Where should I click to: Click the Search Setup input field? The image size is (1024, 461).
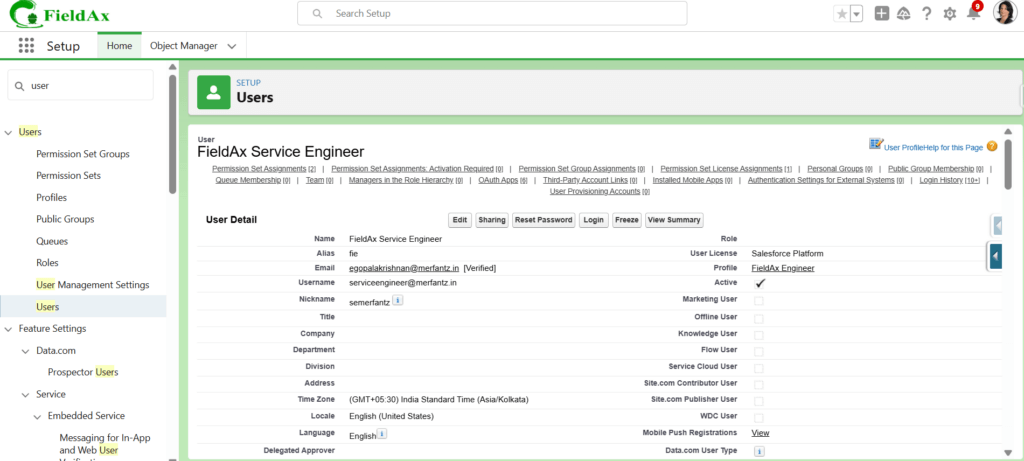(x=492, y=13)
